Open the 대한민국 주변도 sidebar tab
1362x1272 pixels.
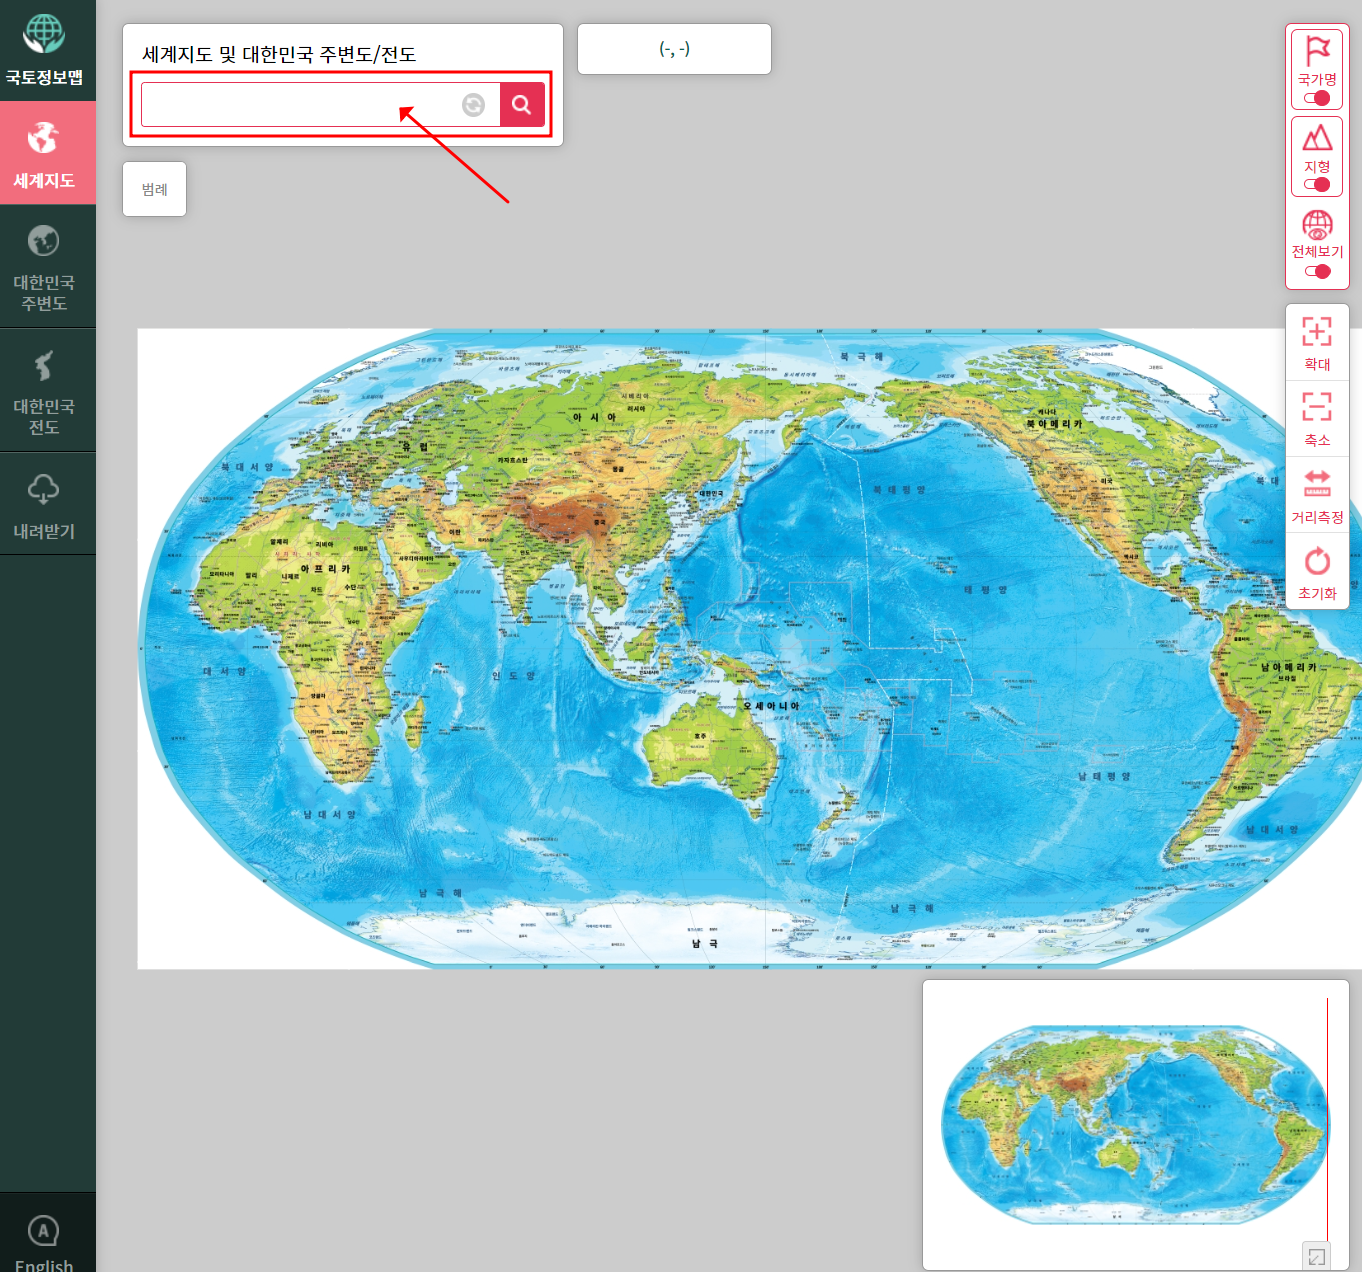(47, 267)
